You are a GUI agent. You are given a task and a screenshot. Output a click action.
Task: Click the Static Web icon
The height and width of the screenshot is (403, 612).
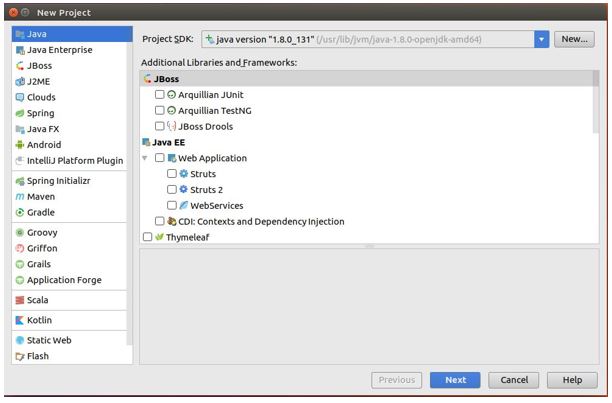click(x=20, y=341)
